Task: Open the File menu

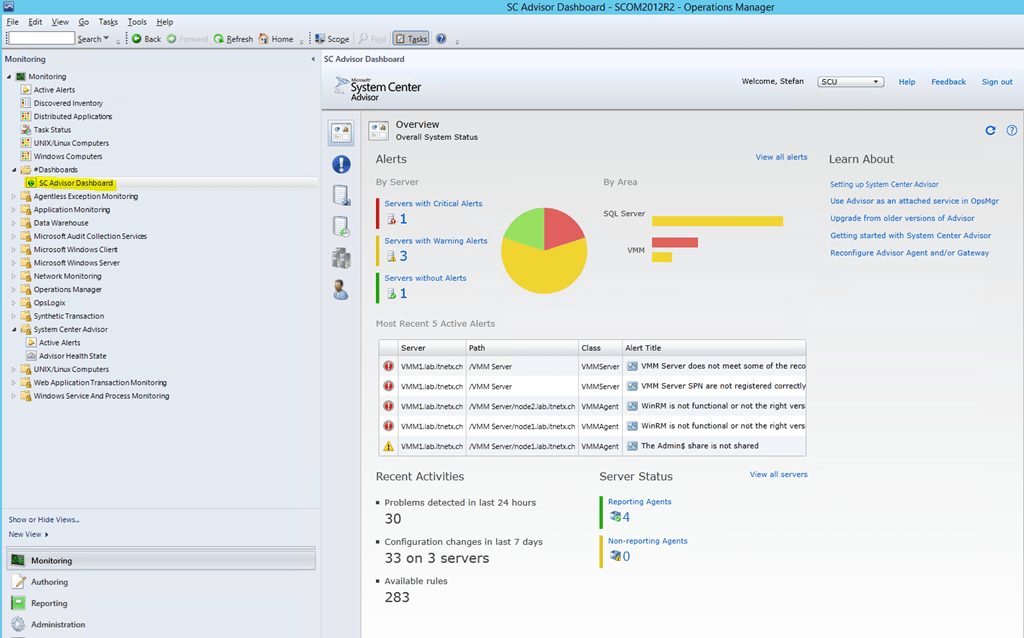Action: pos(12,22)
